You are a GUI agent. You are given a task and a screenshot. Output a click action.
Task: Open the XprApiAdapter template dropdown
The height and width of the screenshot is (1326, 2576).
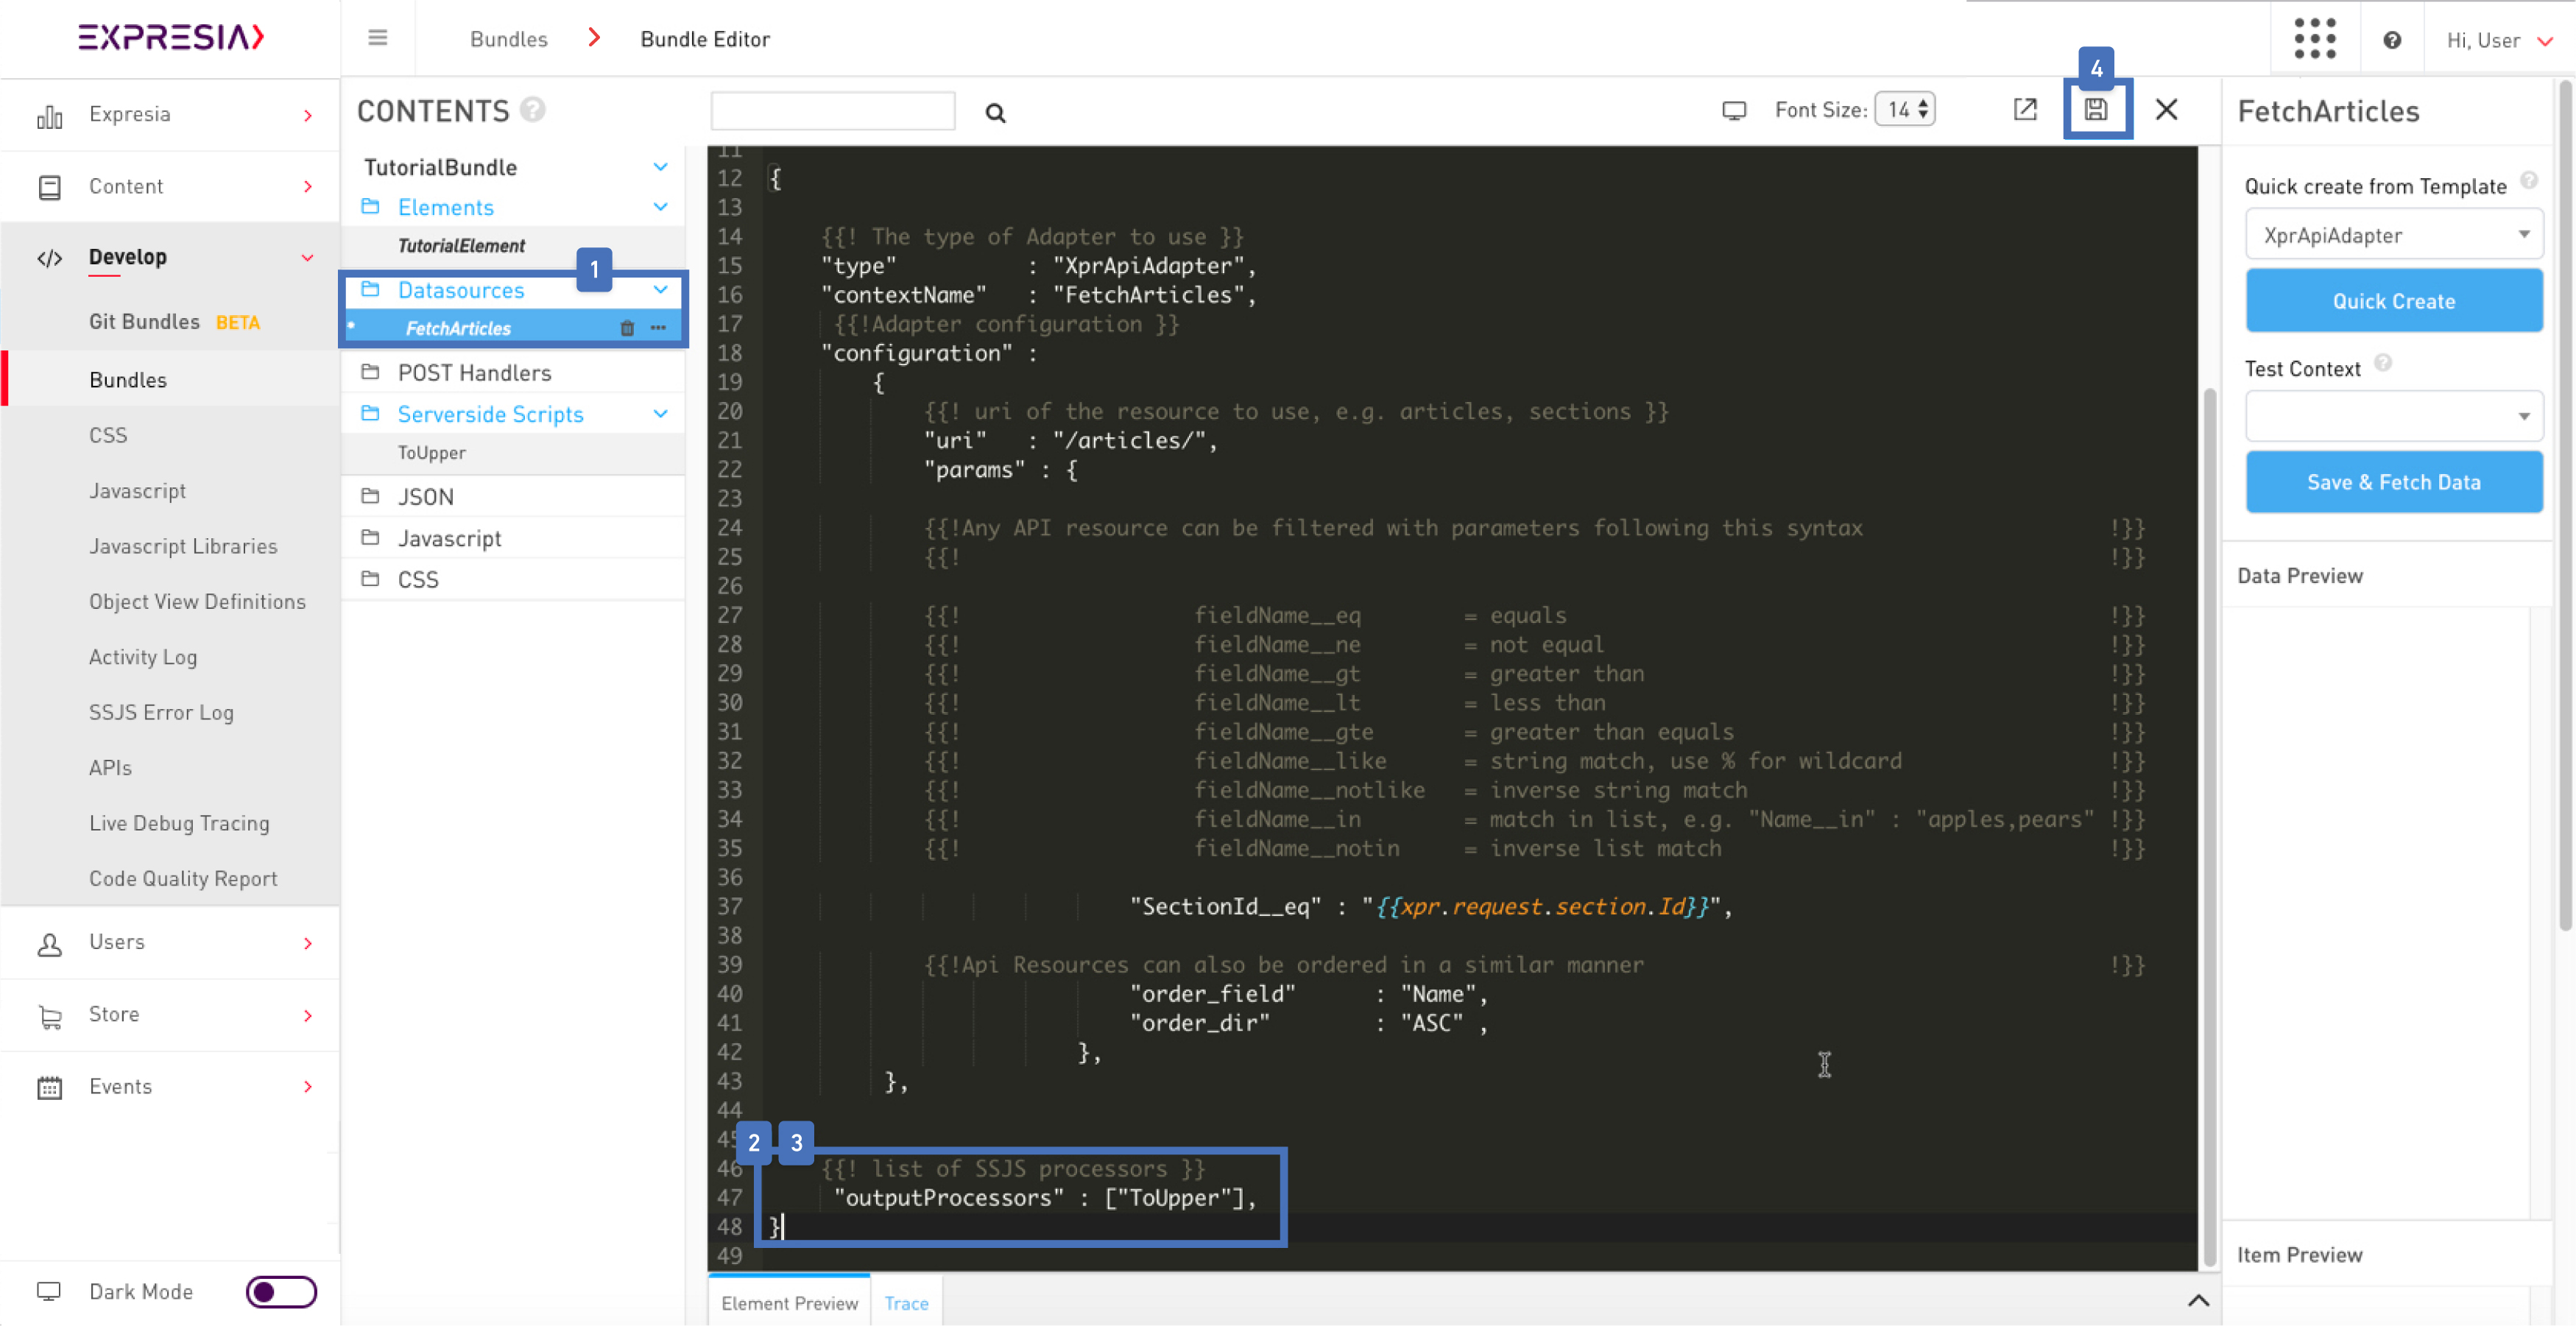(x=2393, y=235)
